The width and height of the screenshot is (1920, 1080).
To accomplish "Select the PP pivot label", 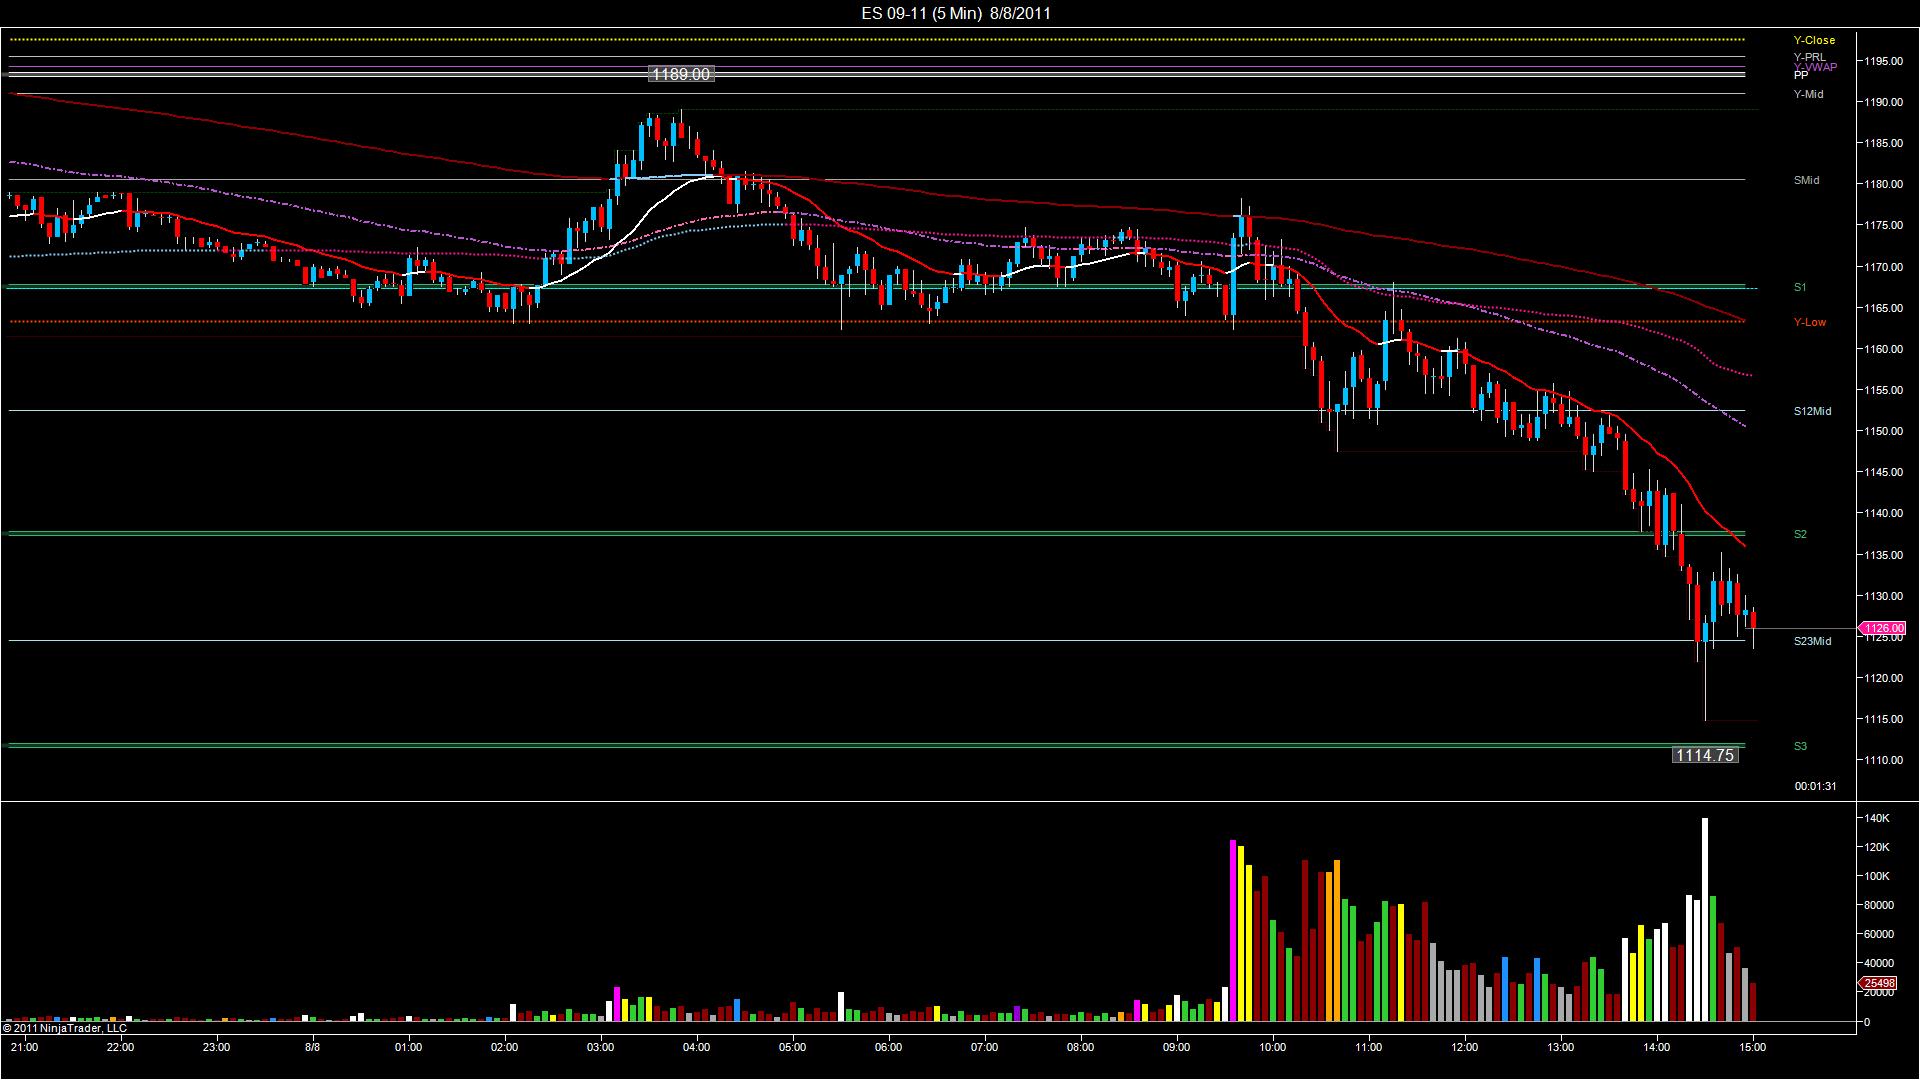I will (1801, 75).
